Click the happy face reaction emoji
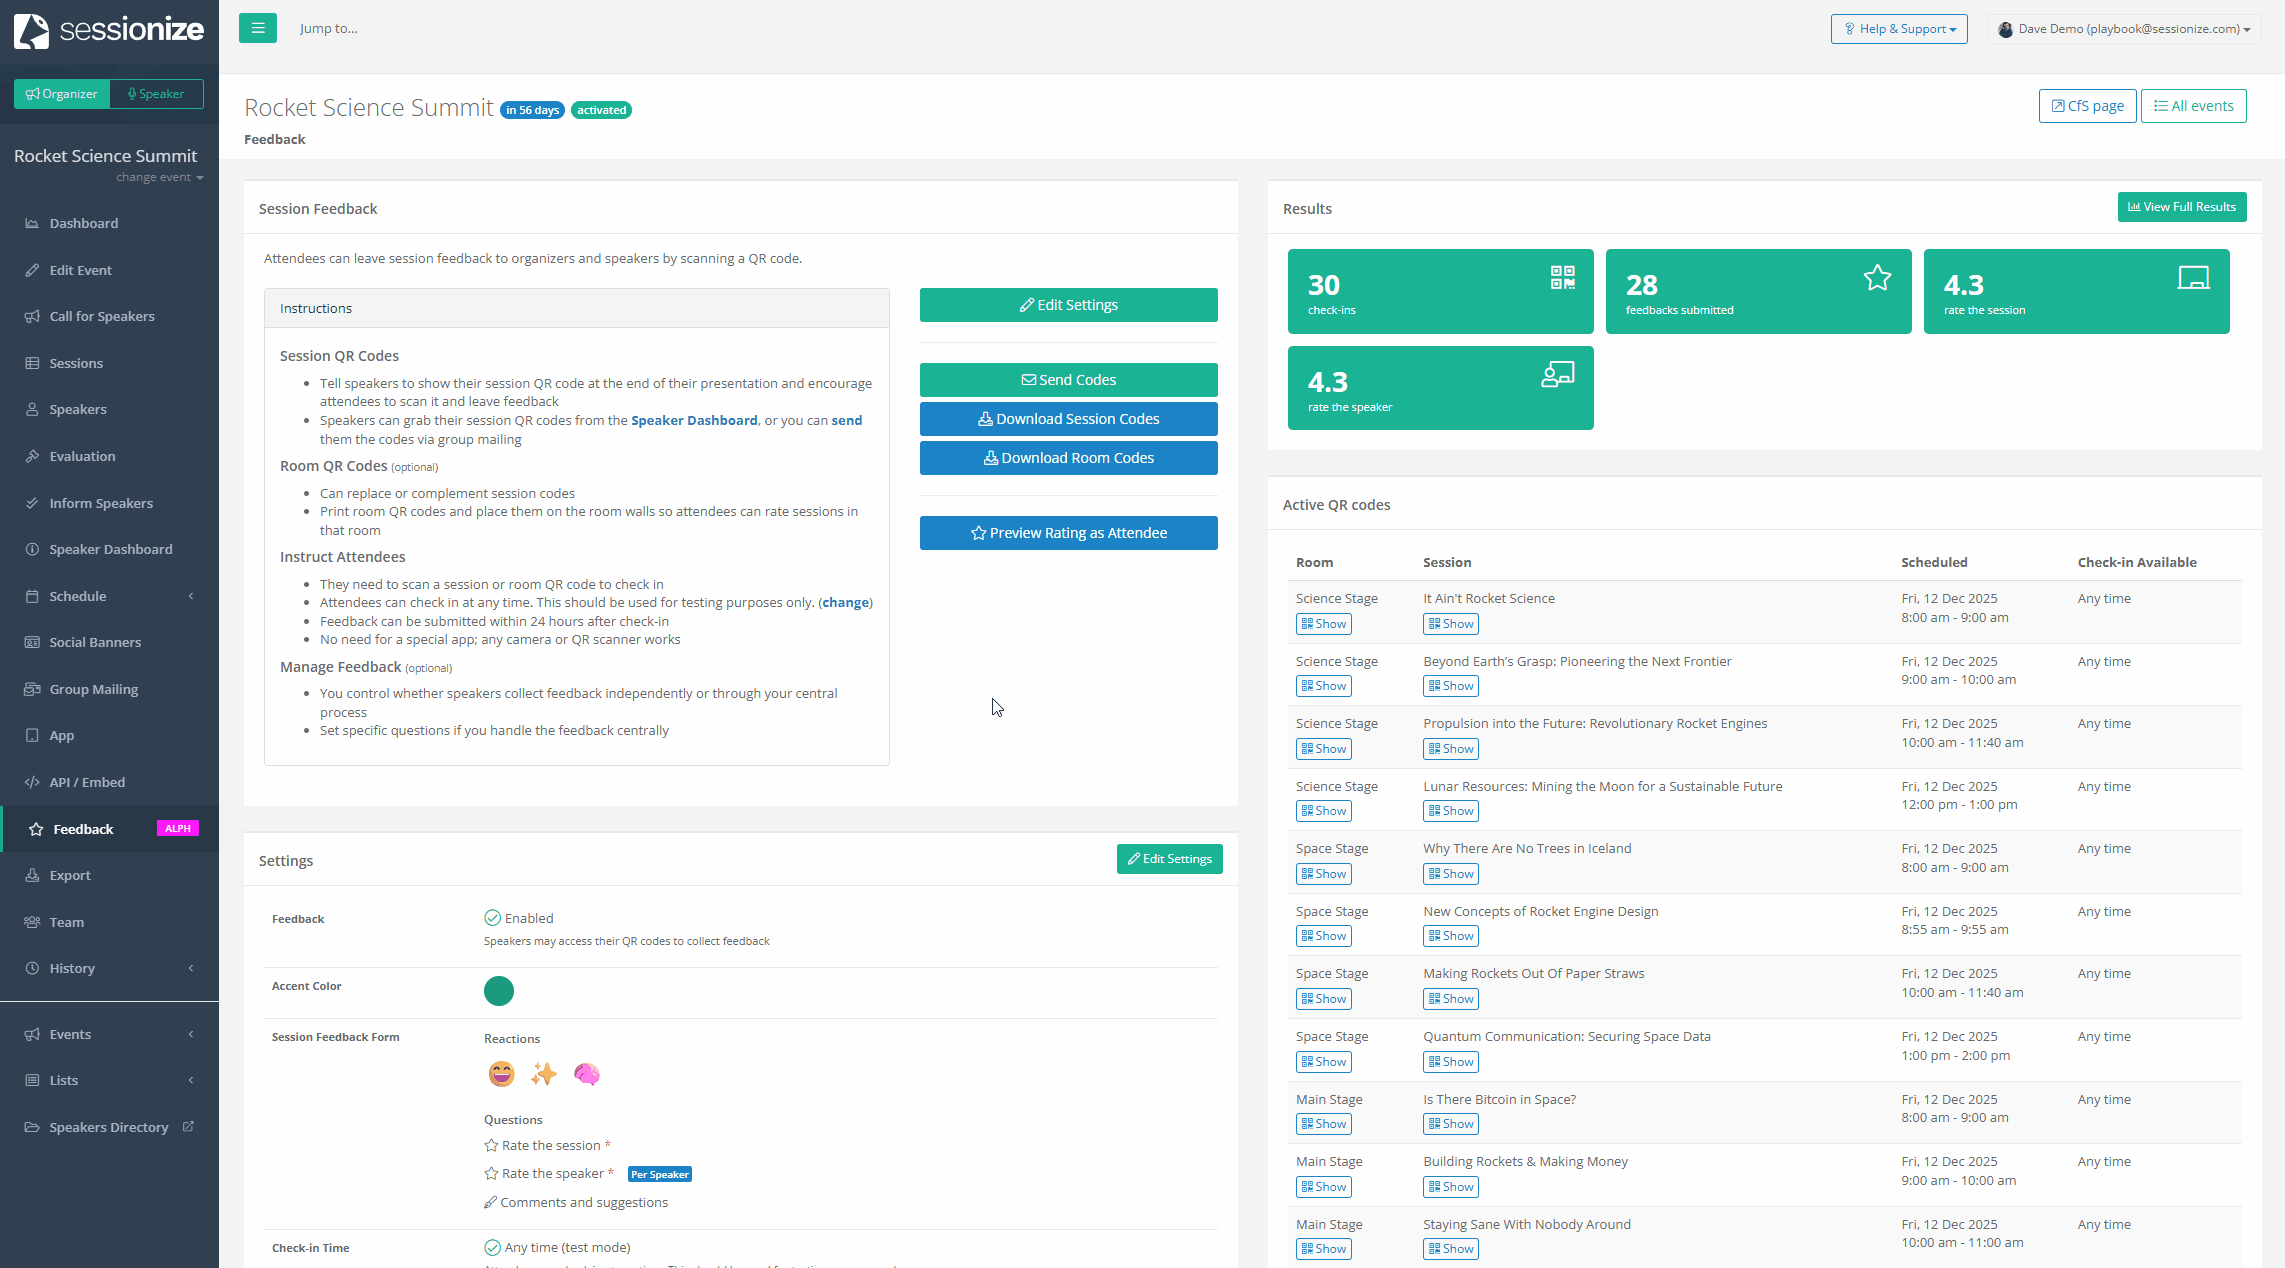The height and width of the screenshot is (1268, 2285). 501,1074
